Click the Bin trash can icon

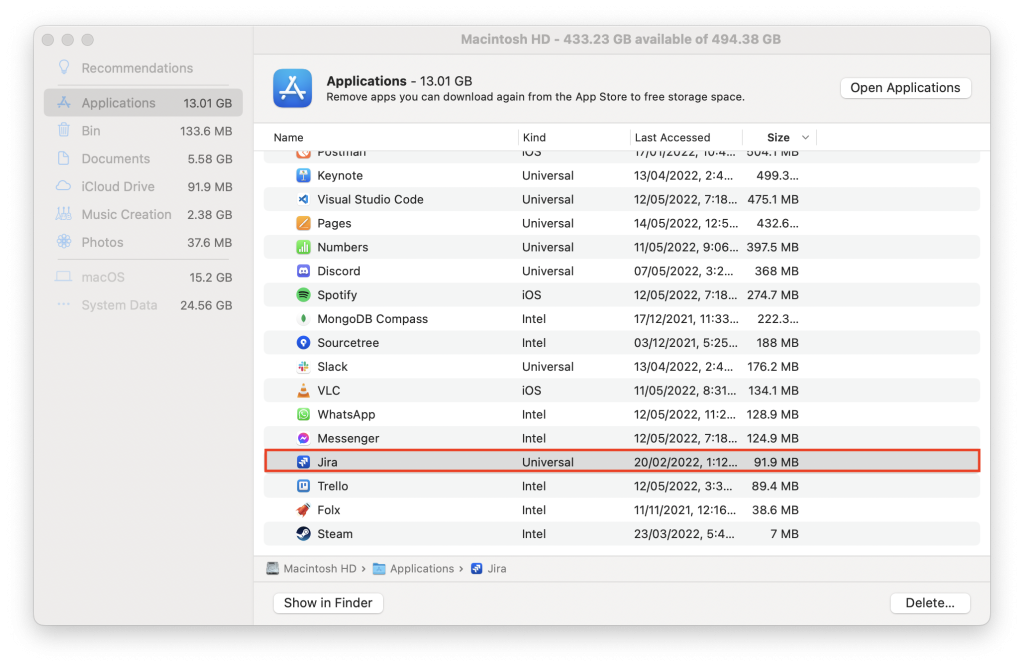(x=64, y=130)
